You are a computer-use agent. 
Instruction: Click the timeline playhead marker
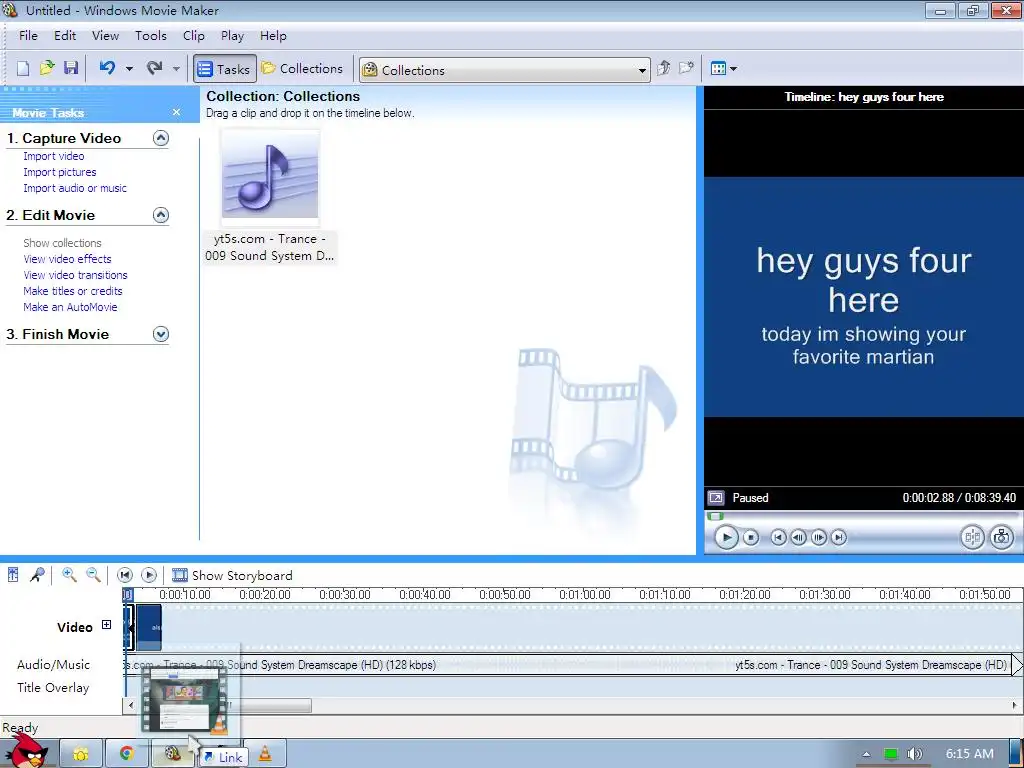[x=128, y=594]
